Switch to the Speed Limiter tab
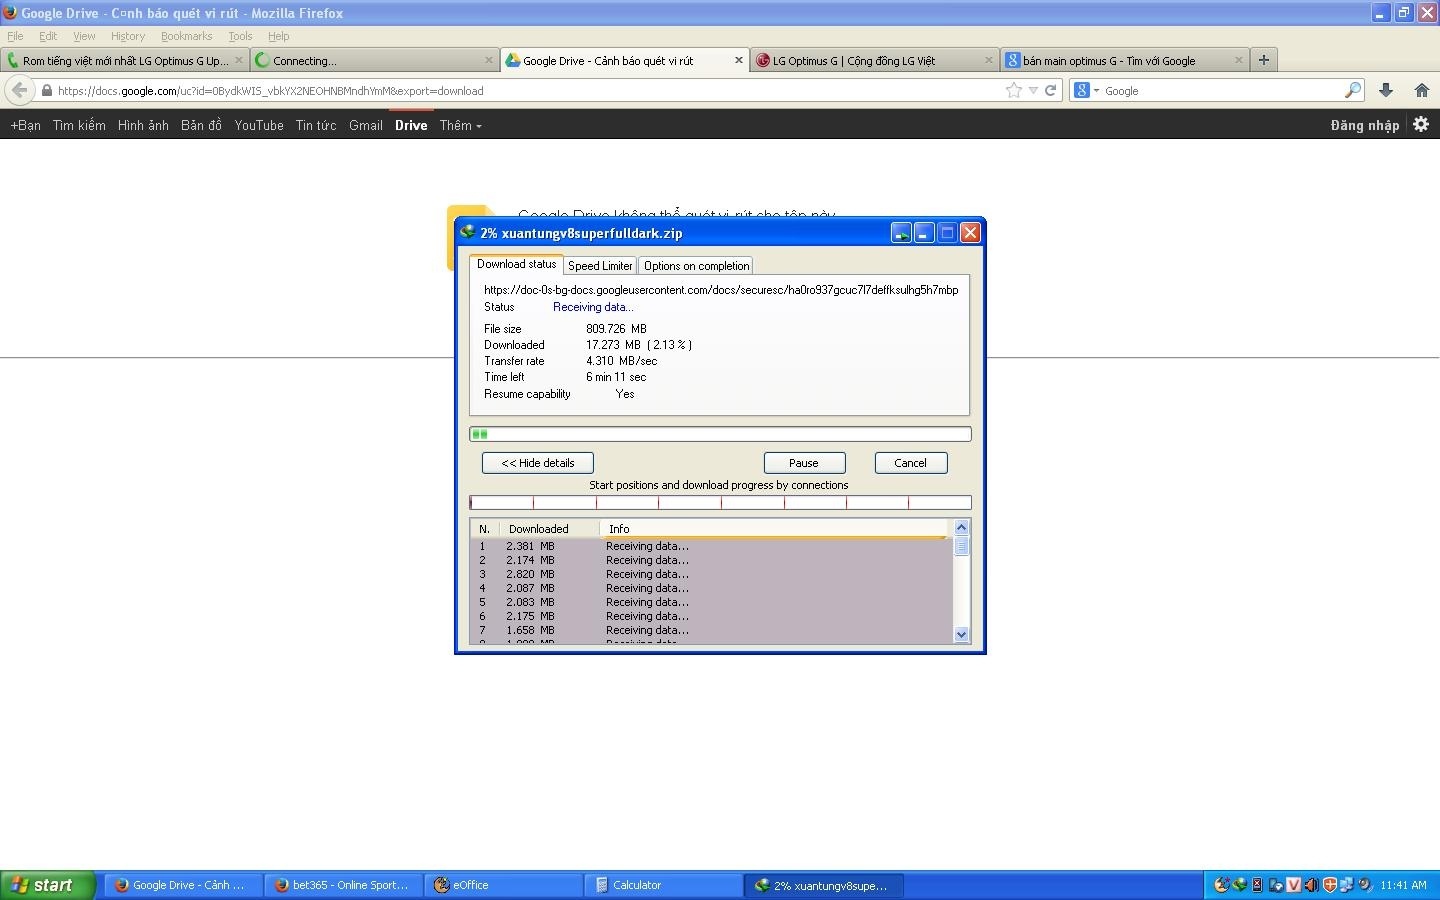 (x=600, y=266)
